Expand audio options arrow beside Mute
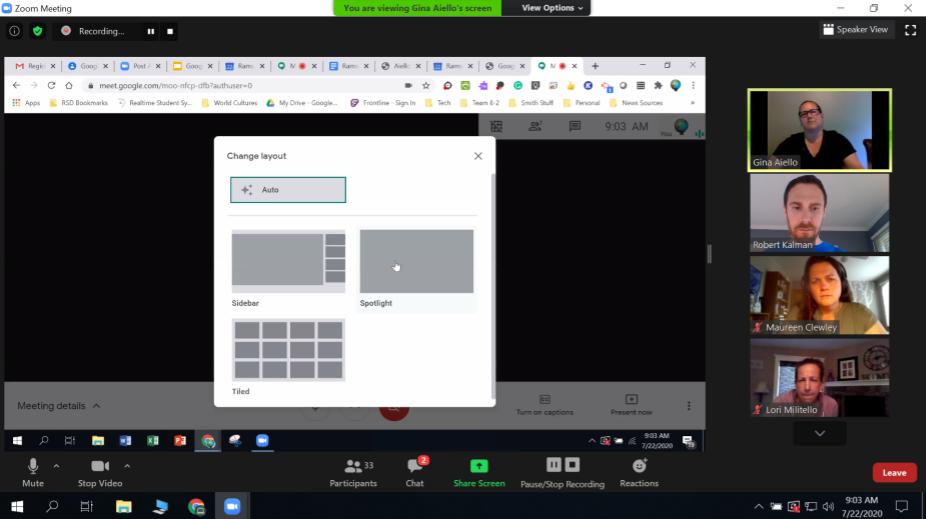This screenshot has width=926, height=519. point(56,466)
